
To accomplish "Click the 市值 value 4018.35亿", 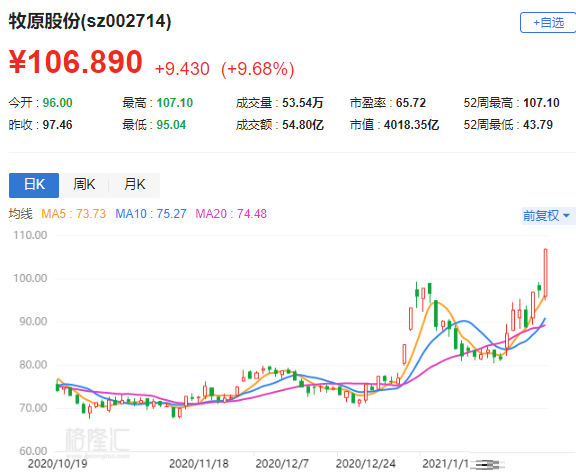I will coord(411,125).
